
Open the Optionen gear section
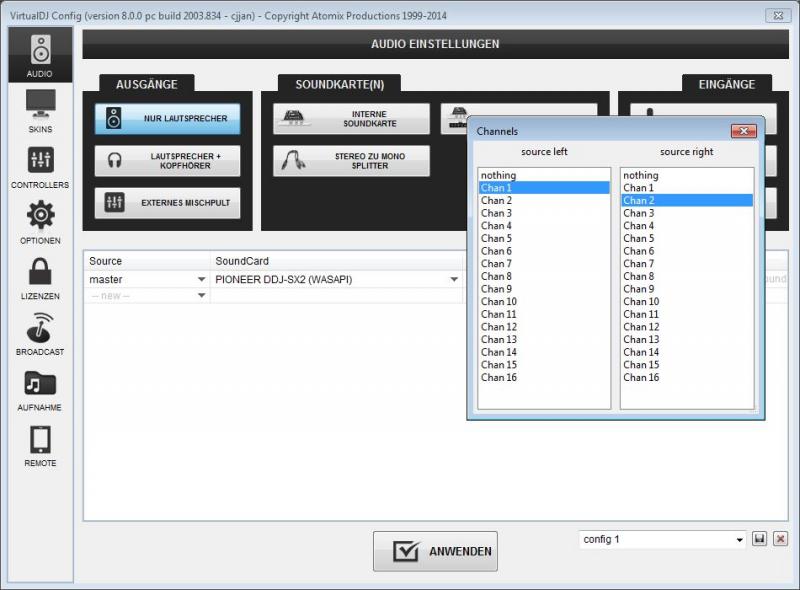(x=40, y=222)
